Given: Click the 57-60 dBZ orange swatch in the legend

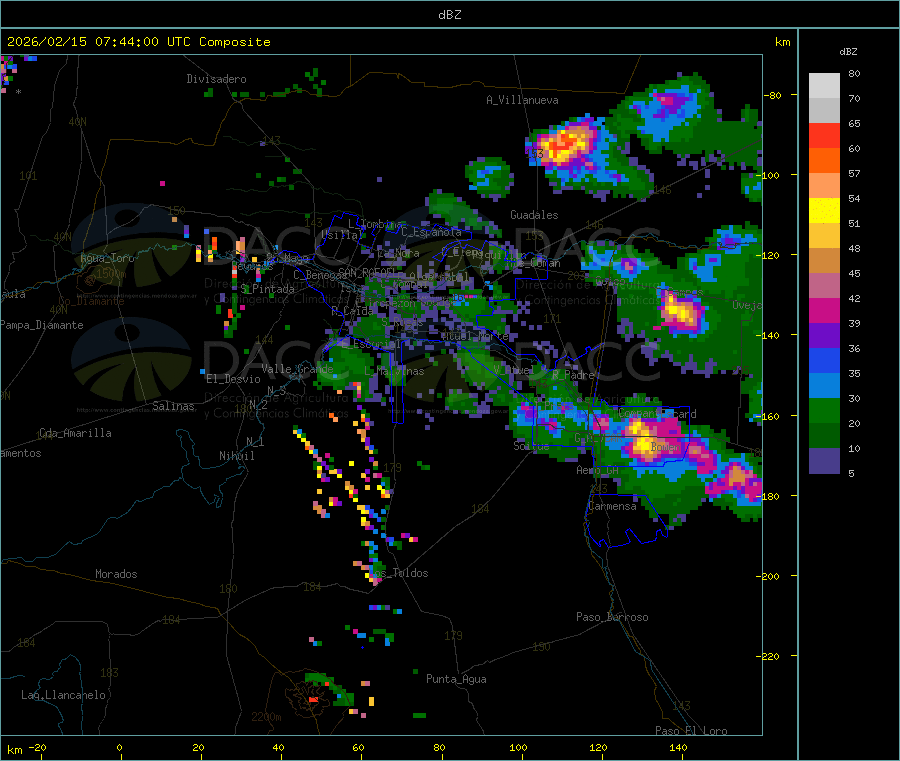Looking at the screenshot, I should click(x=824, y=161).
